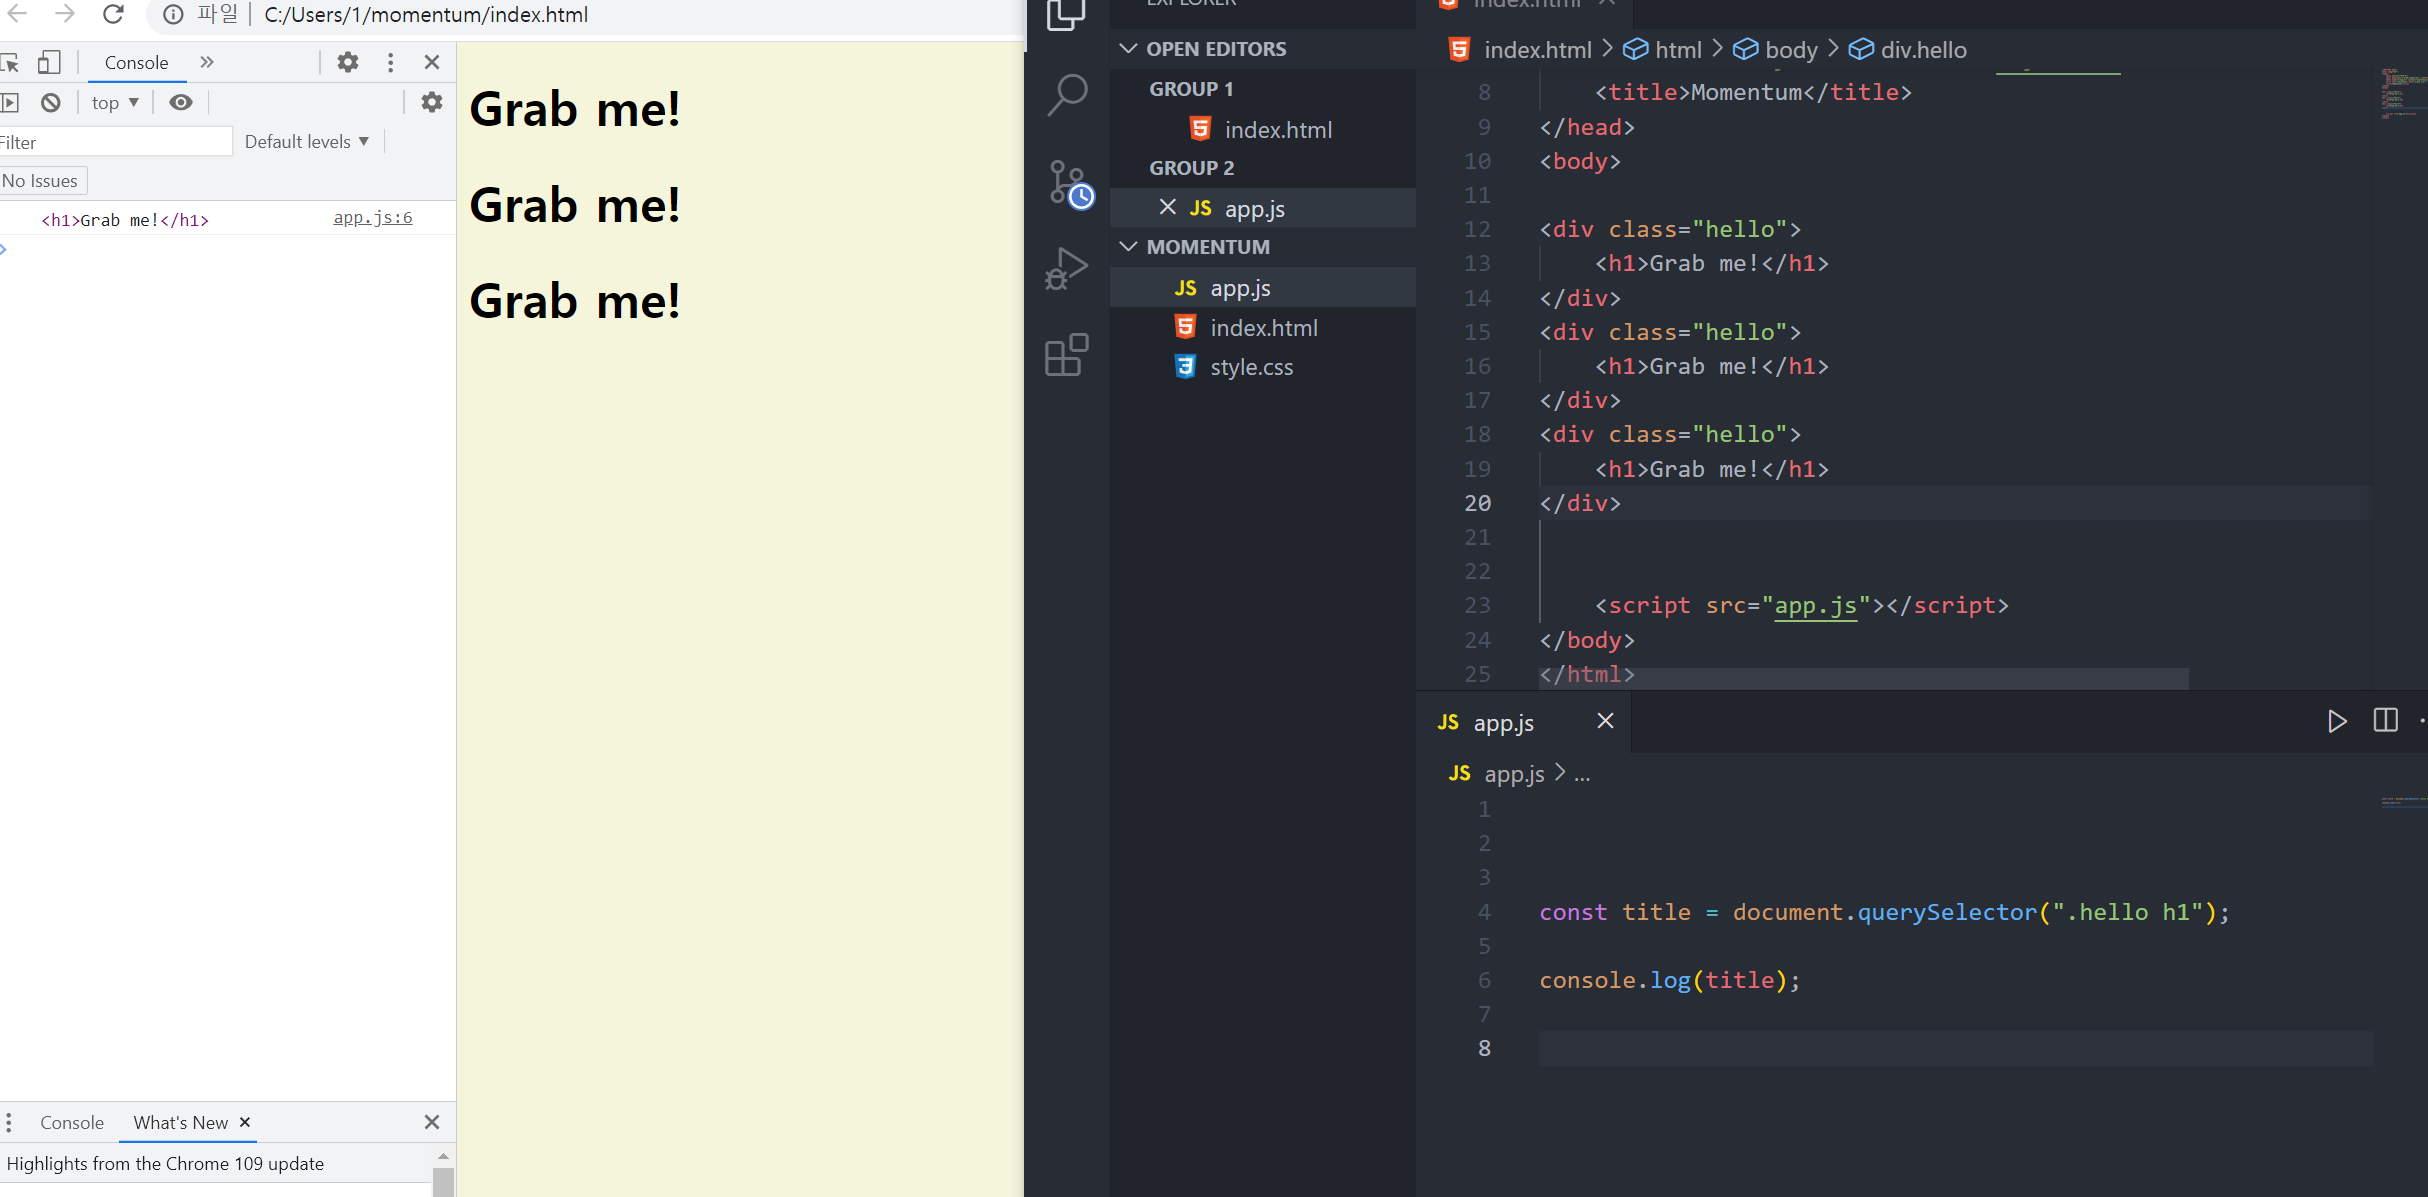Open the Search view in VS Code
The width and height of the screenshot is (2428, 1197).
pos(1067,94)
